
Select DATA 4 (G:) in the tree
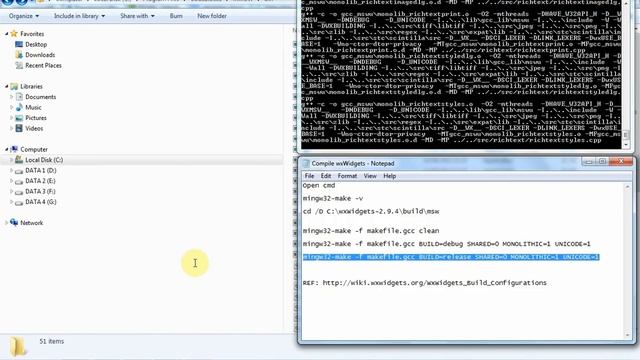click(40, 202)
